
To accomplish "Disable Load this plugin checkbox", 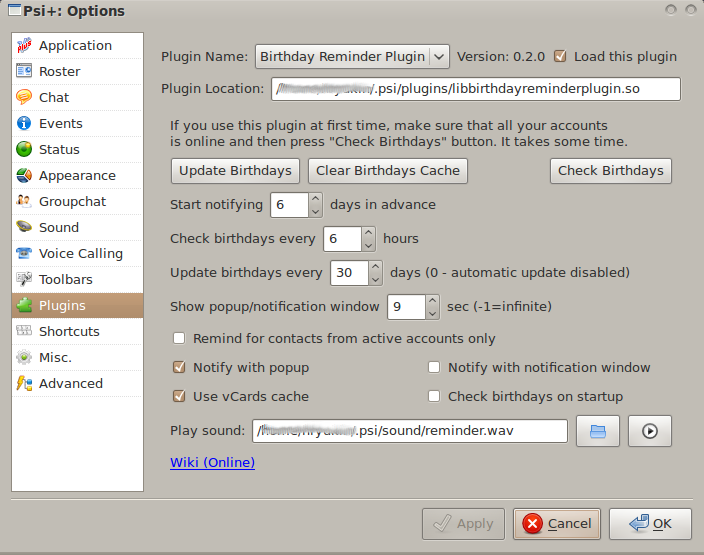I will coord(560,56).
